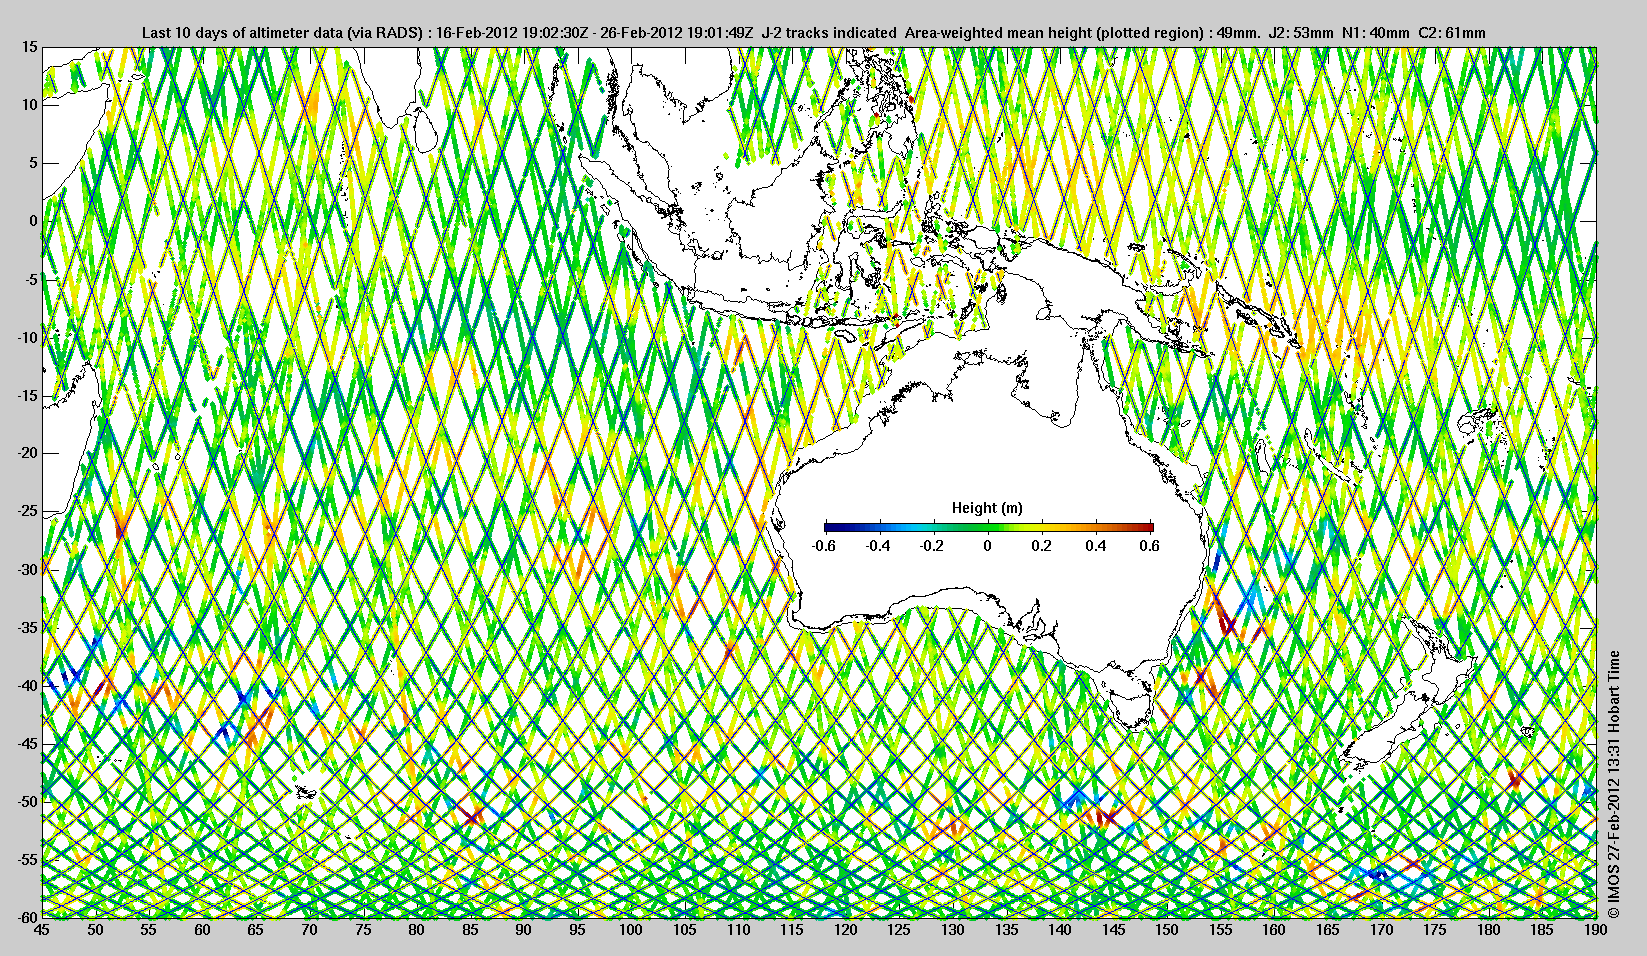Click latitude axis label '-30'

(27, 569)
